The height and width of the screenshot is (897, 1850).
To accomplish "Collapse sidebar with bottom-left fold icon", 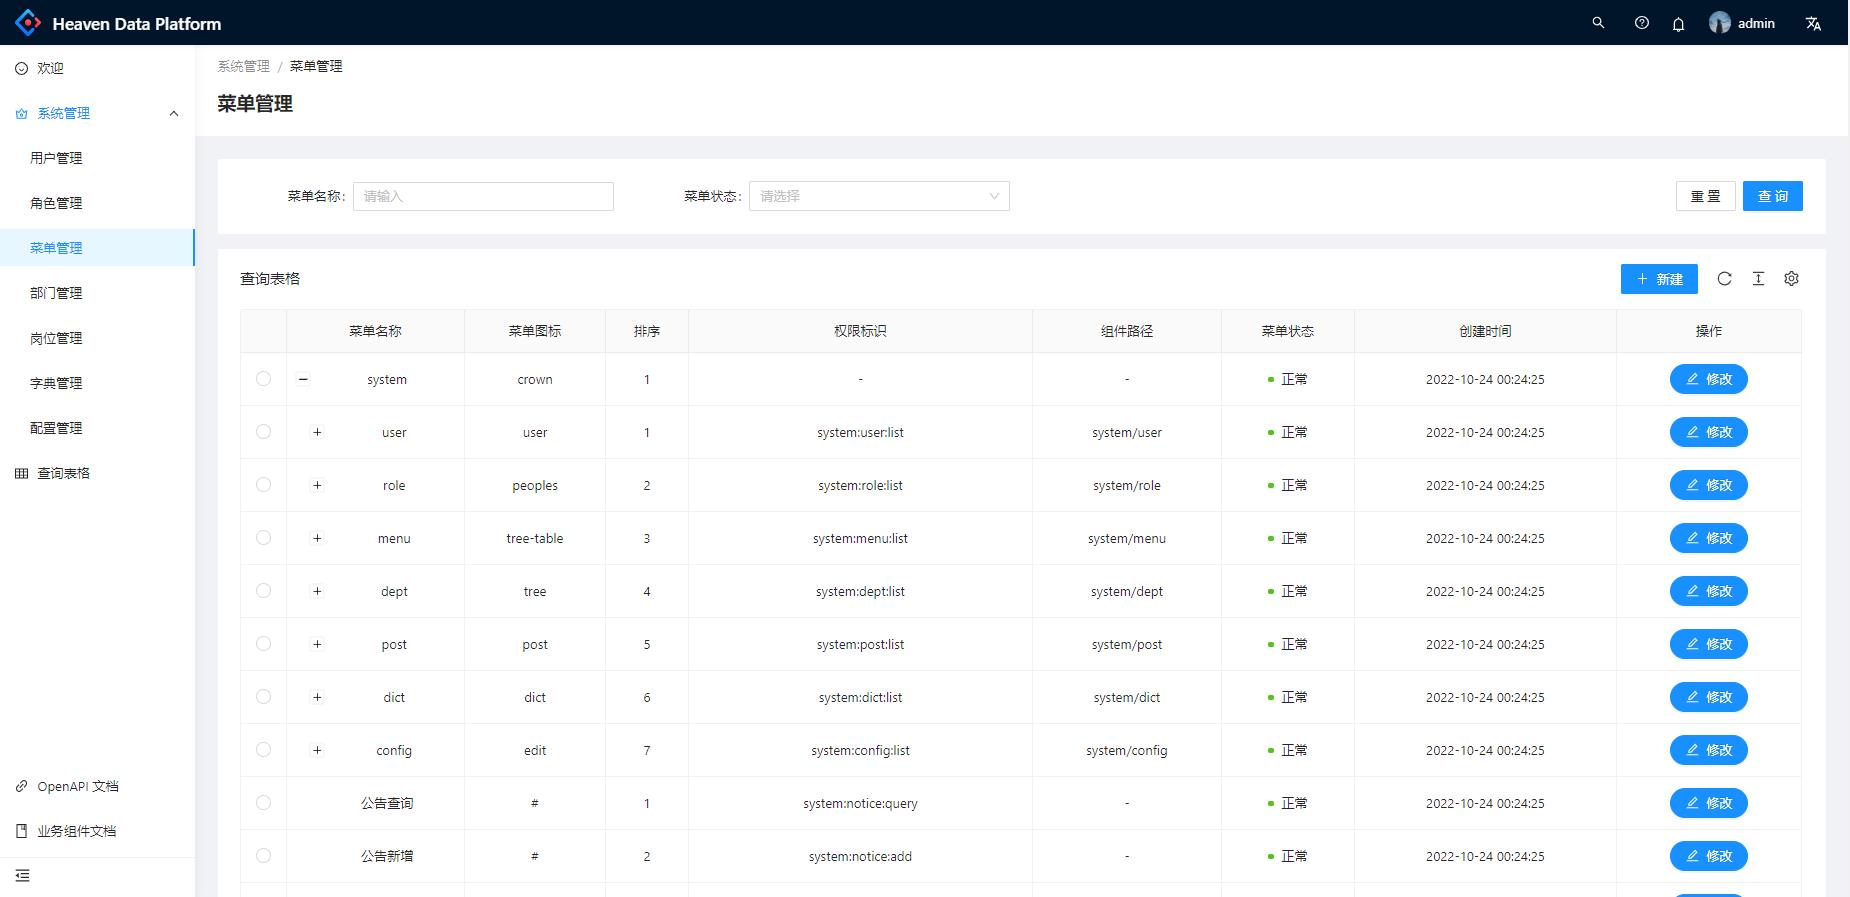I will coord(22,876).
